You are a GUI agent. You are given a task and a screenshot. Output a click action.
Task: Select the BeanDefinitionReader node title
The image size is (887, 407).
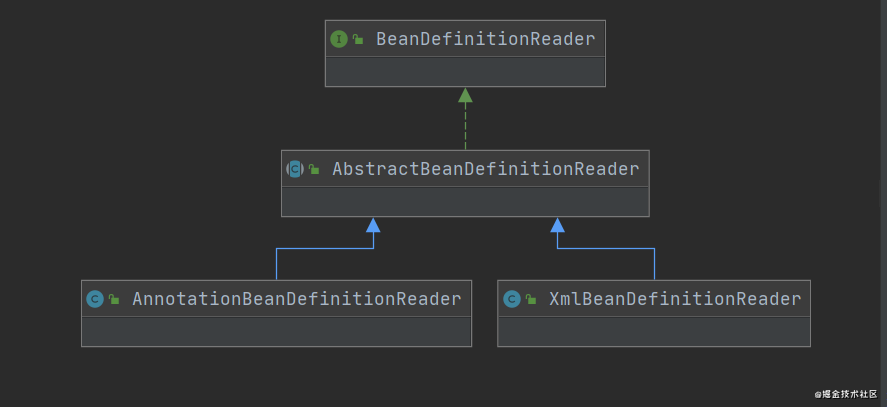[485, 39]
